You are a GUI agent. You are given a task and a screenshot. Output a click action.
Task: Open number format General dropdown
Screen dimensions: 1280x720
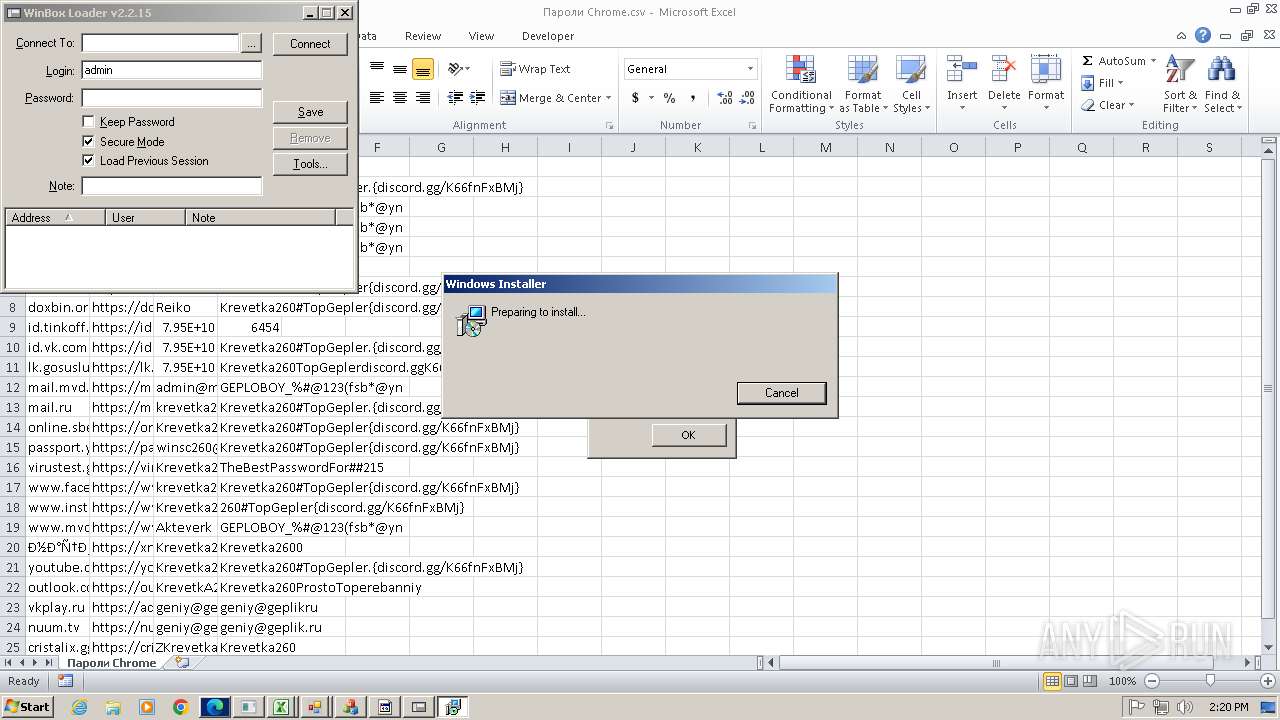750,69
